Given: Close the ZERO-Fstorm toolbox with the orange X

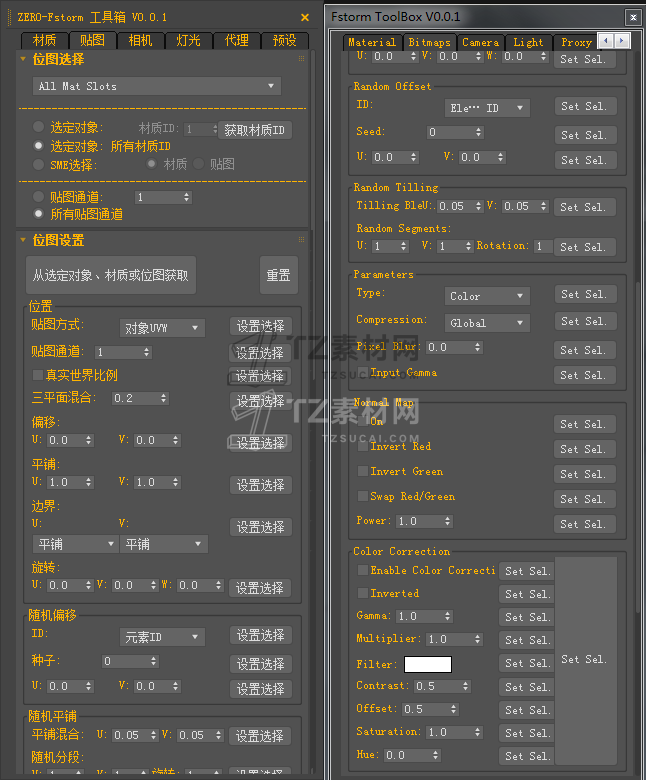Looking at the screenshot, I should coord(305,17).
